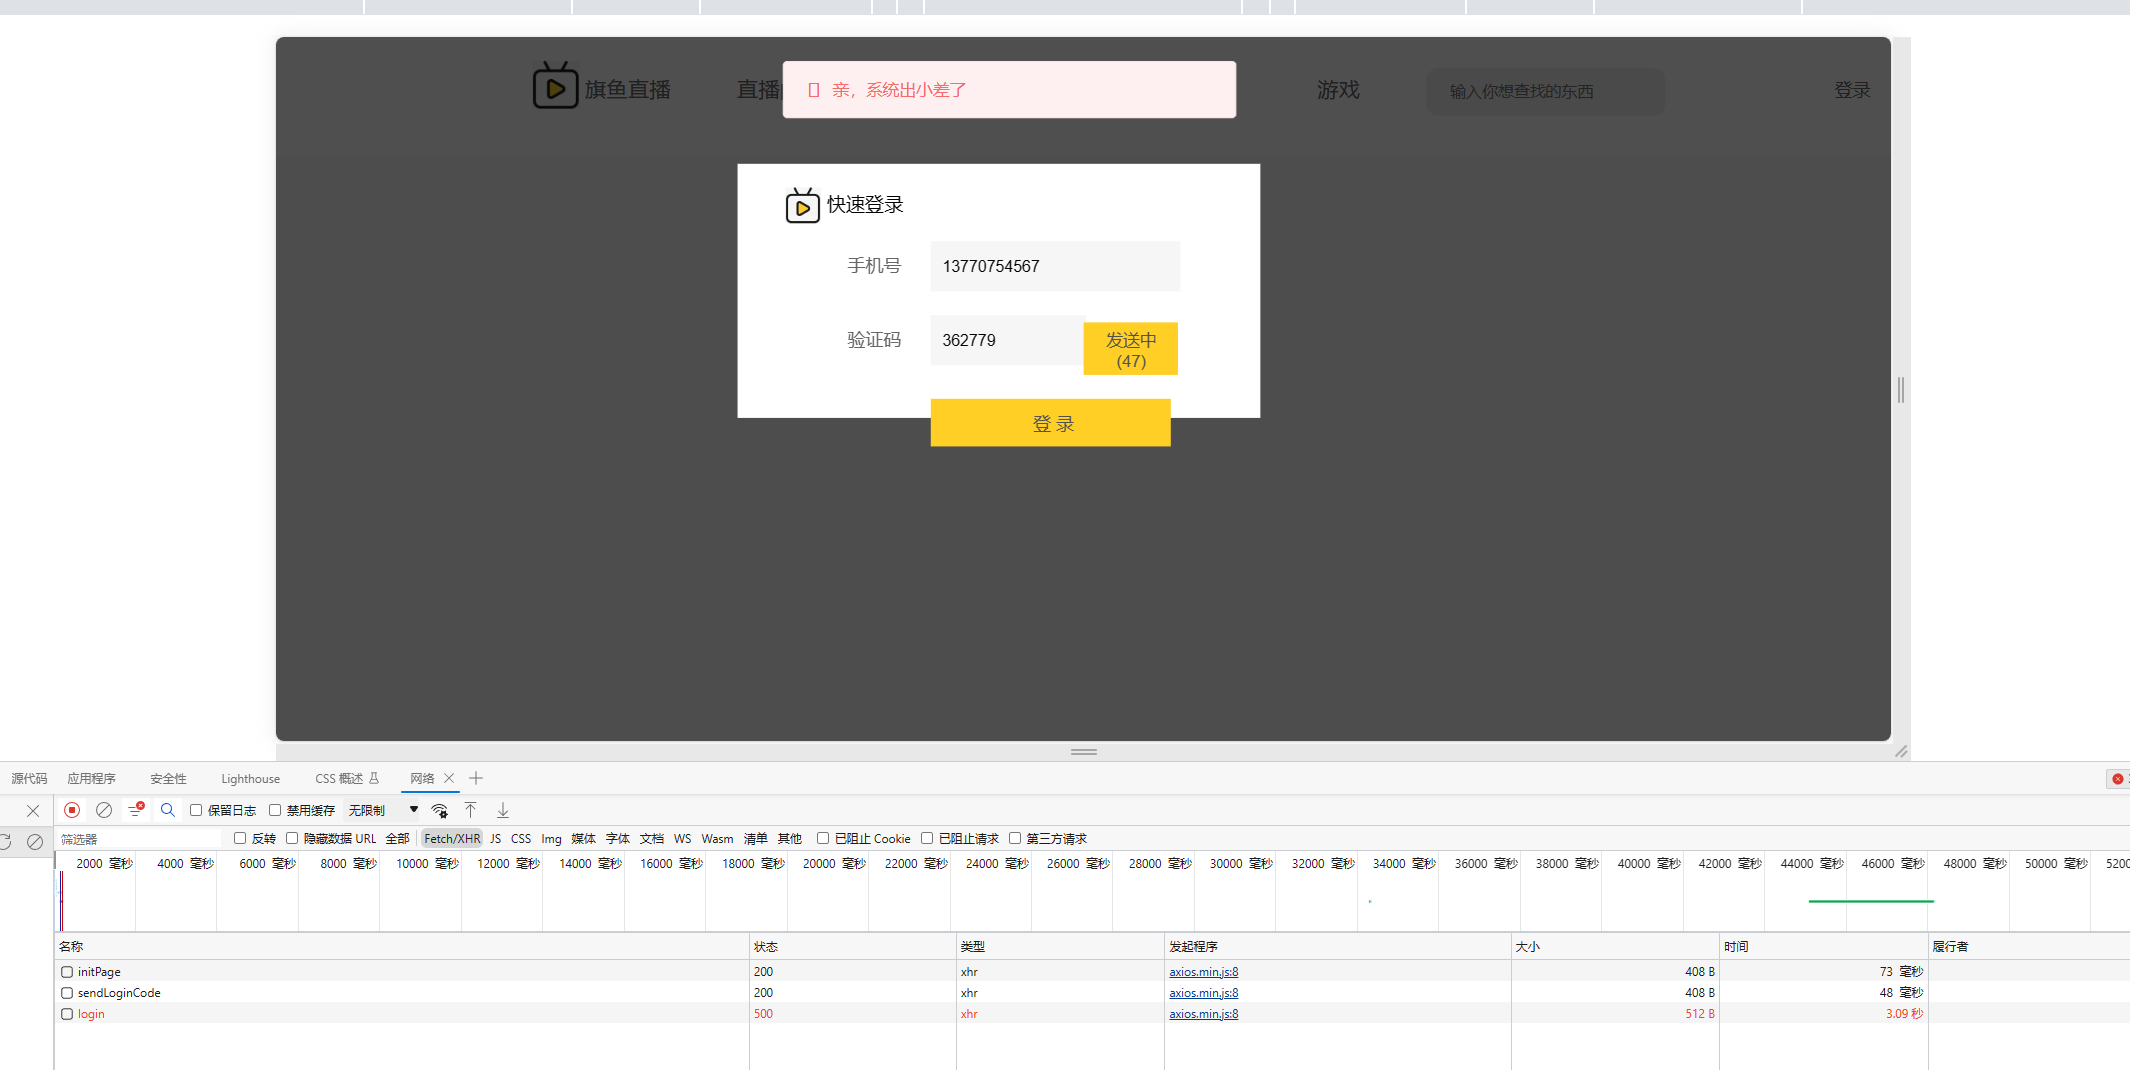Switch to the 应用程序 DevTools tab
This screenshot has height=1070, width=2130.
pos(92,779)
